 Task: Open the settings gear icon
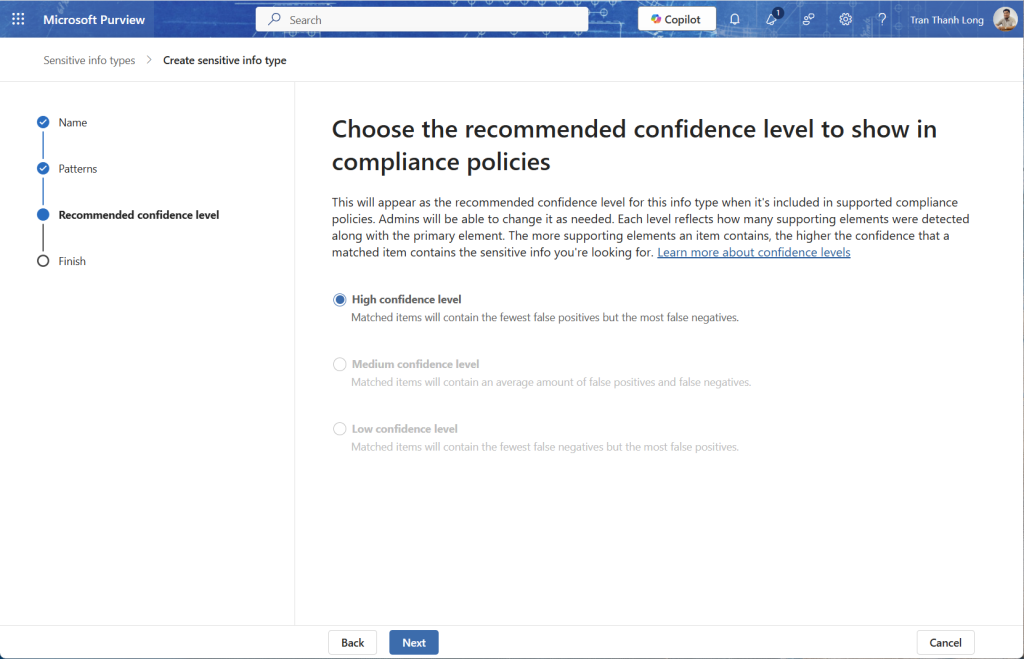pos(846,19)
